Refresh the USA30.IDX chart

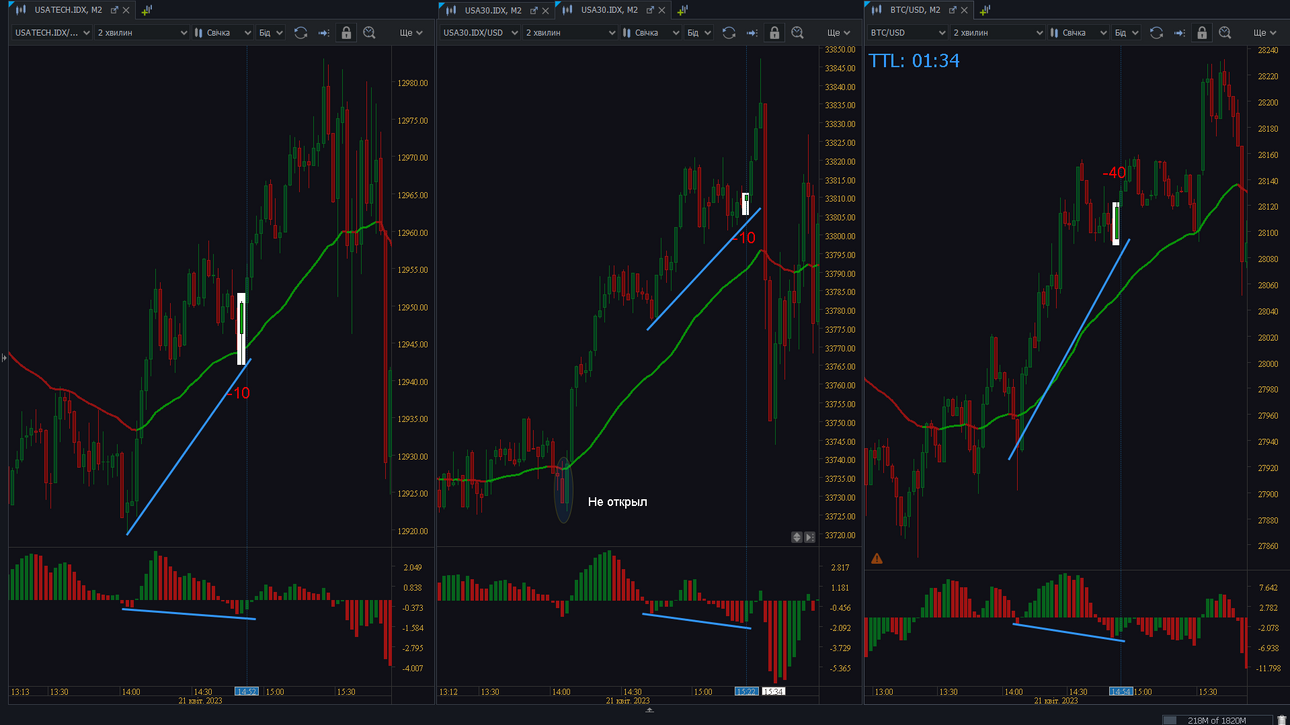coord(729,33)
